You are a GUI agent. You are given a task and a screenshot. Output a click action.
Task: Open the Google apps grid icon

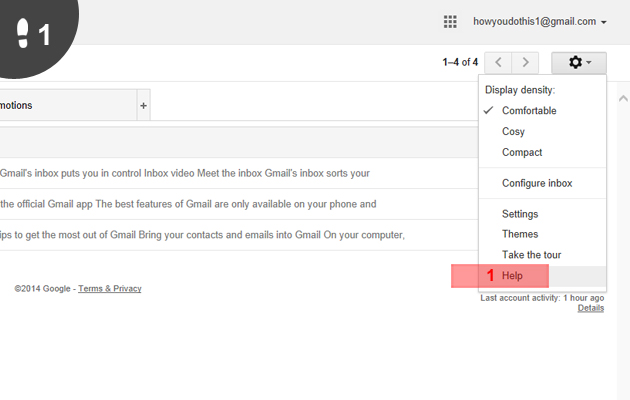coord(450,22)
